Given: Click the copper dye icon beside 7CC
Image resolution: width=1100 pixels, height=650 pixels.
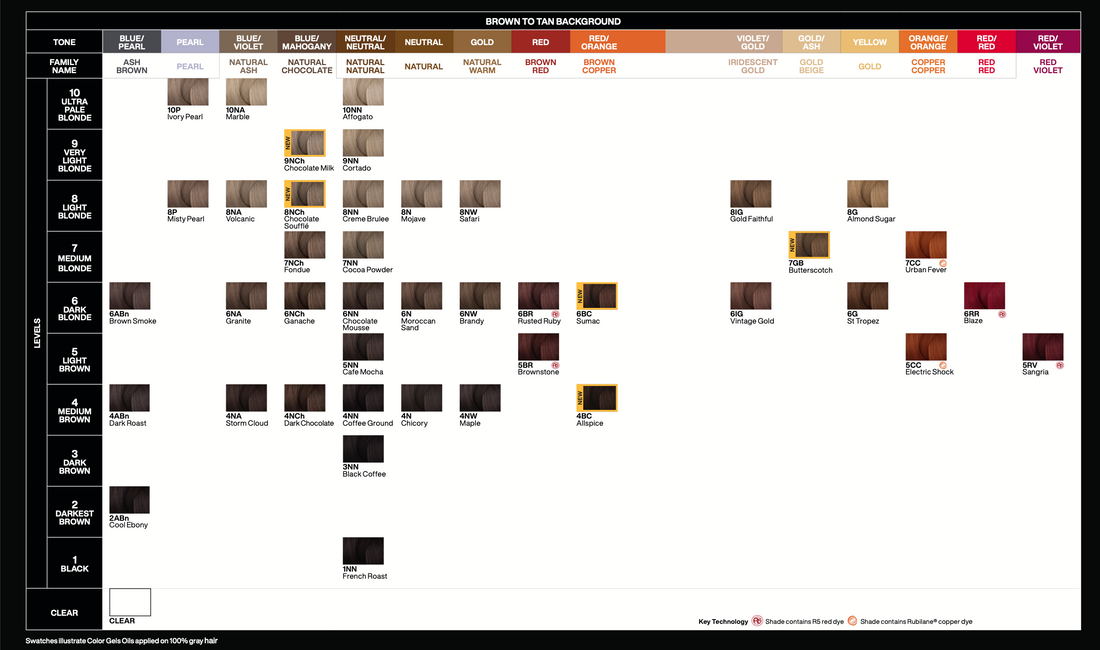Looking at the screenshot, I should (941, 263).
